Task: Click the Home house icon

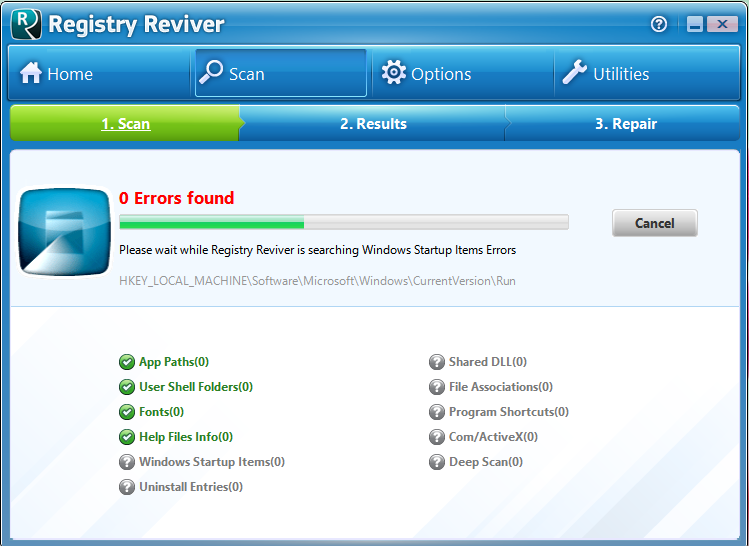Action: (x=31, y=73)
